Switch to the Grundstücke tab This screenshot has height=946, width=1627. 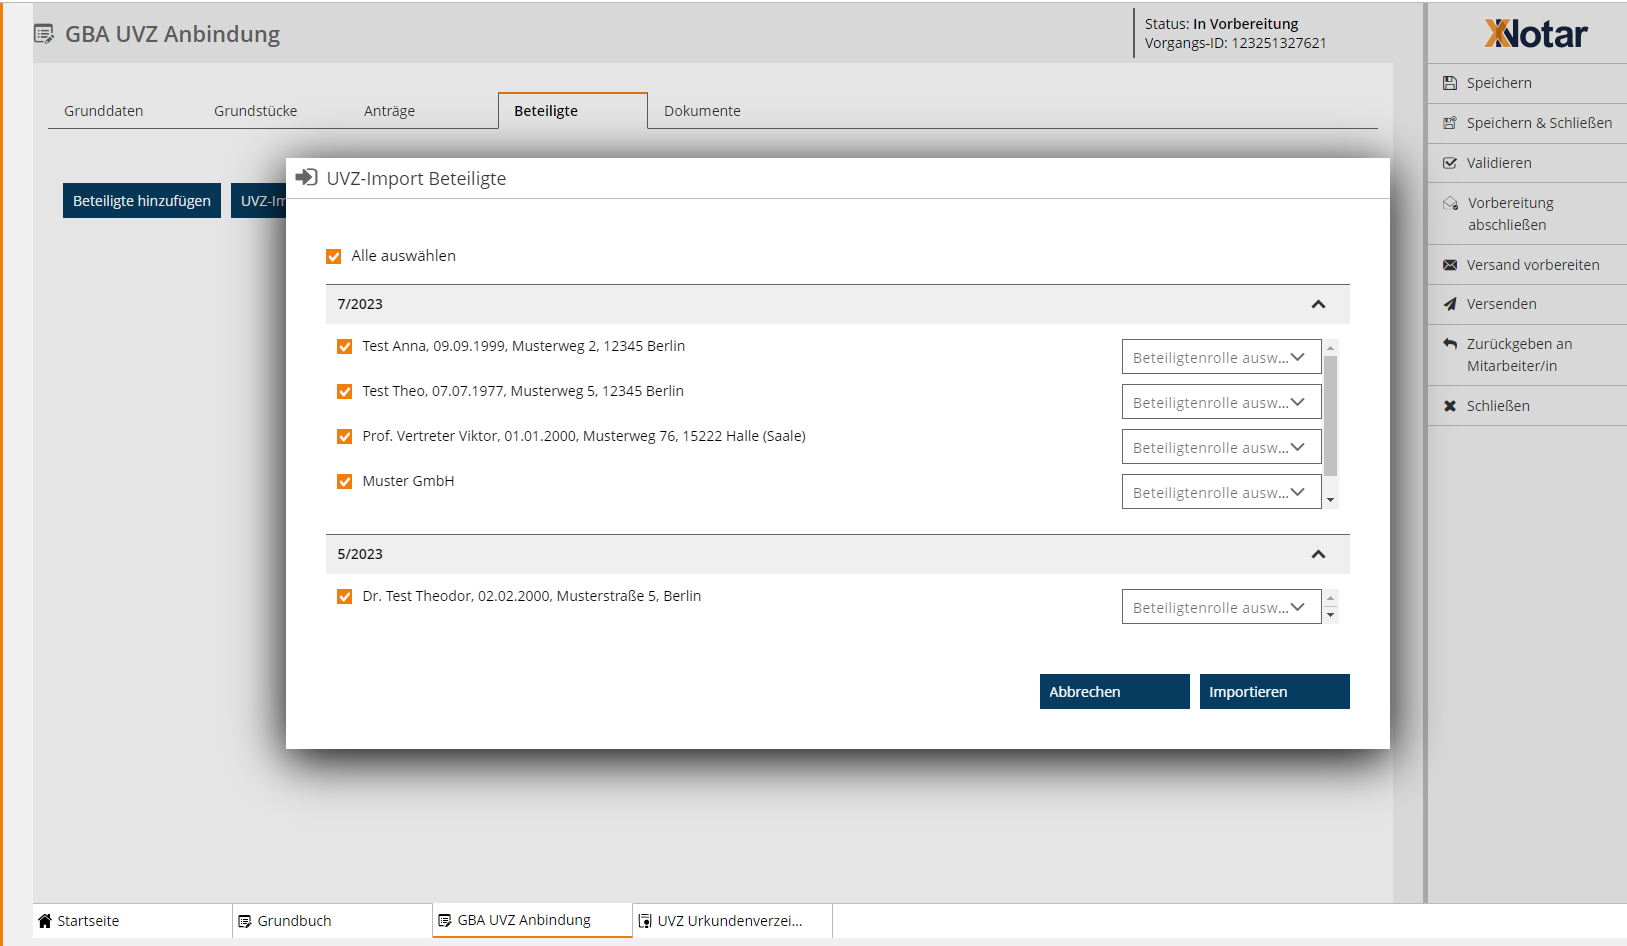point(256,111)
